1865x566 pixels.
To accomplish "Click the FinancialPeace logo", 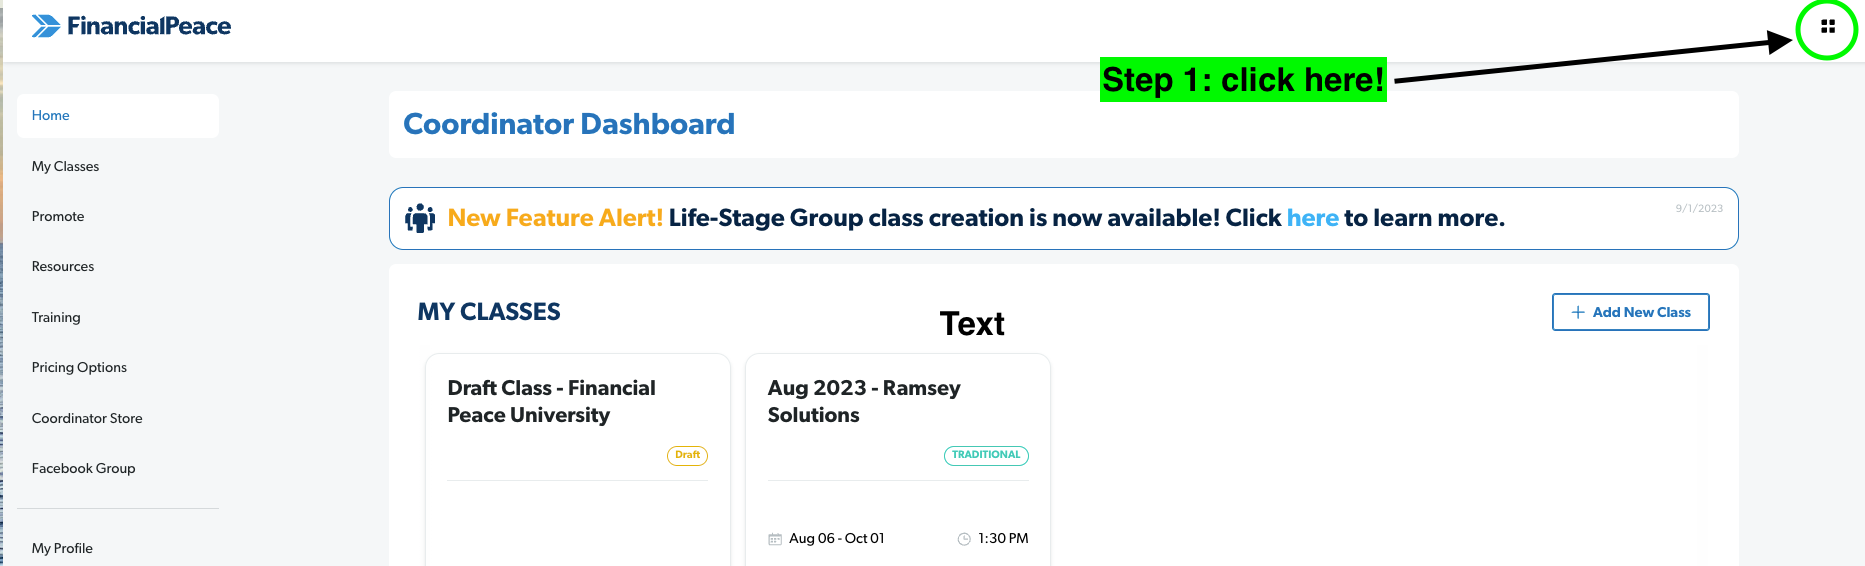I will point(131,26).
